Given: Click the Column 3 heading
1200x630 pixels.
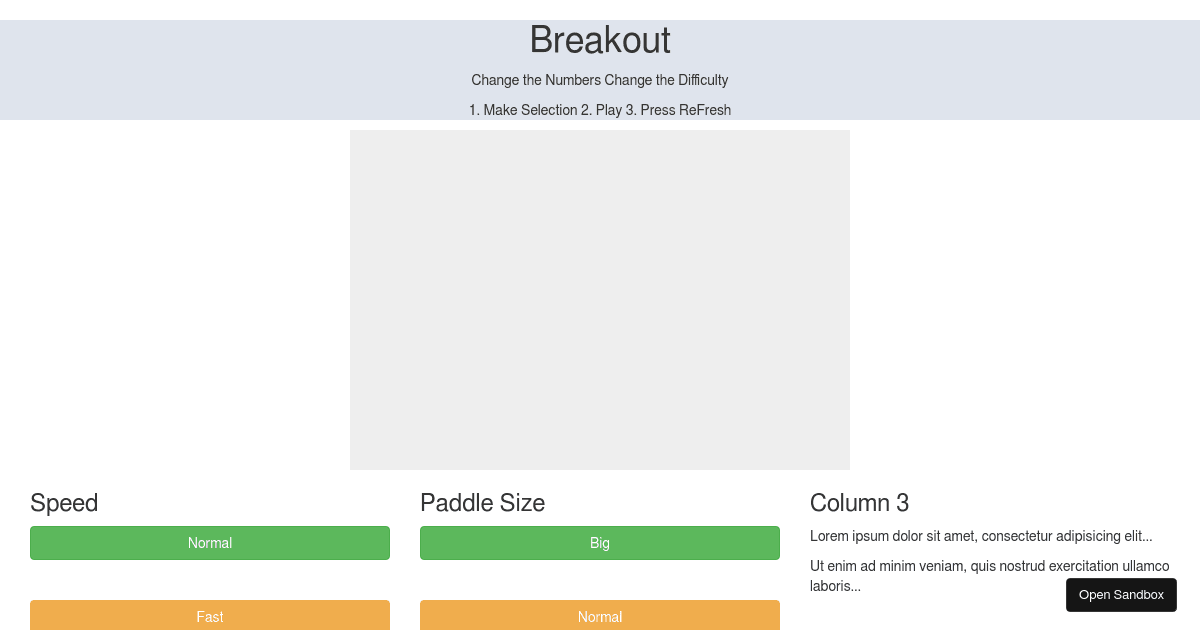Looking at the screenshot, I should (x=859, y=503).
